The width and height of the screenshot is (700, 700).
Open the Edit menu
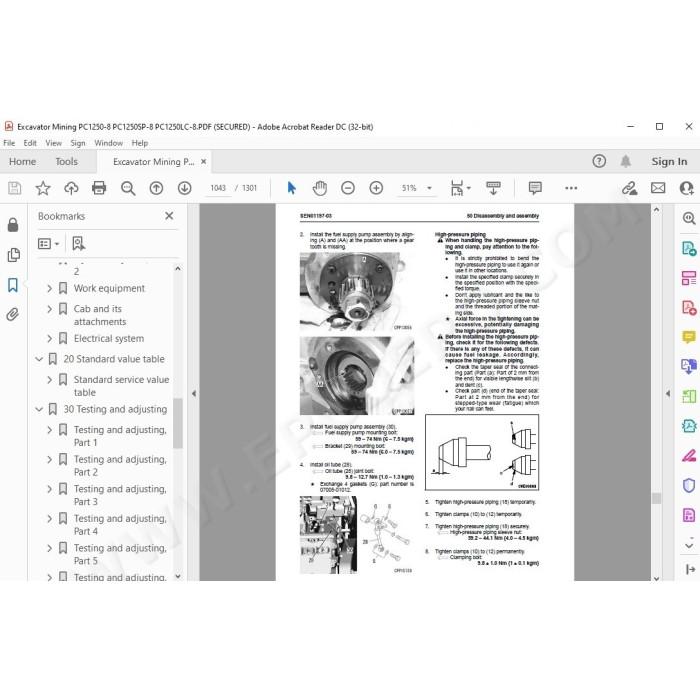pyautogui.click(x=30, y=143)
